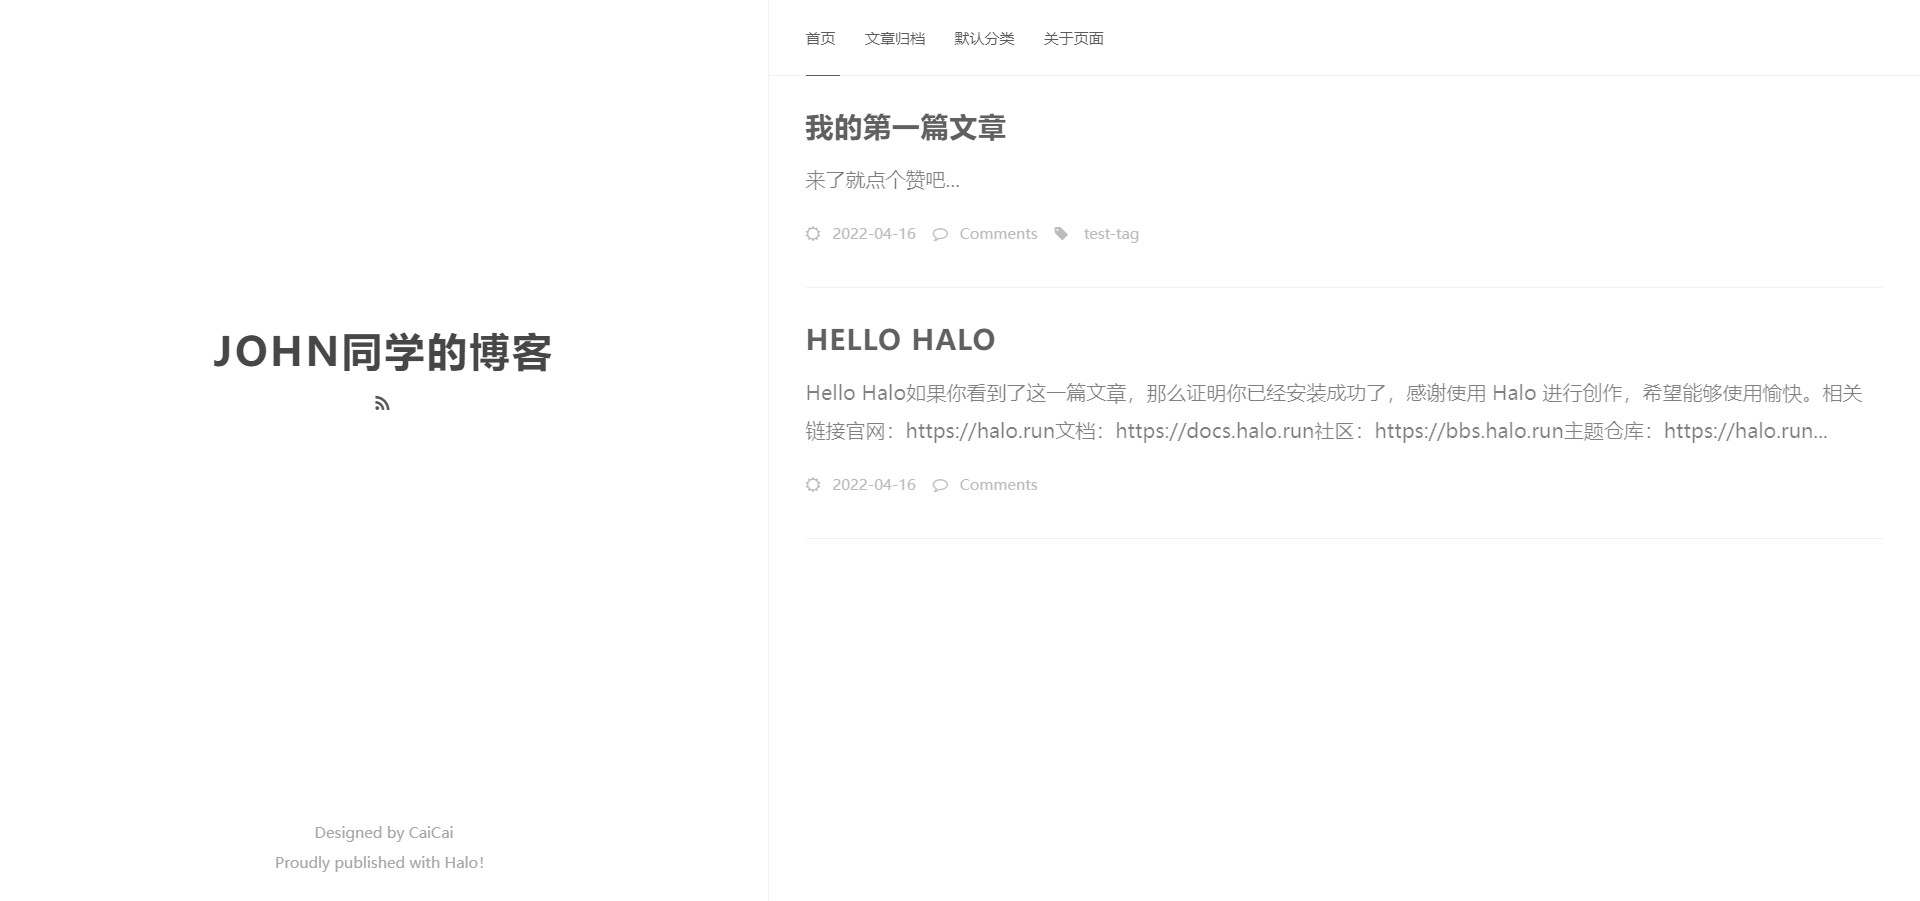Click the tag icon before test-tag
The height and width of the screenshot is (901, 1920).
(1061, 233)
